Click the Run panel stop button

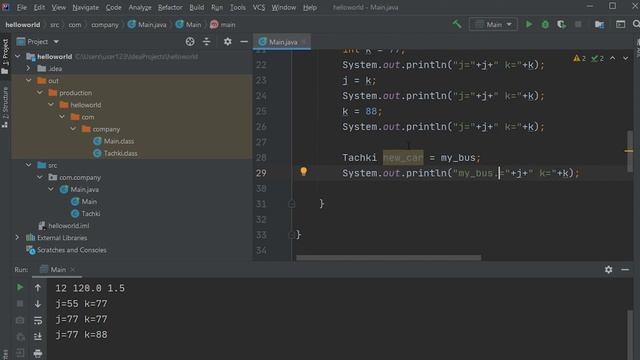[x=20, y=304]
